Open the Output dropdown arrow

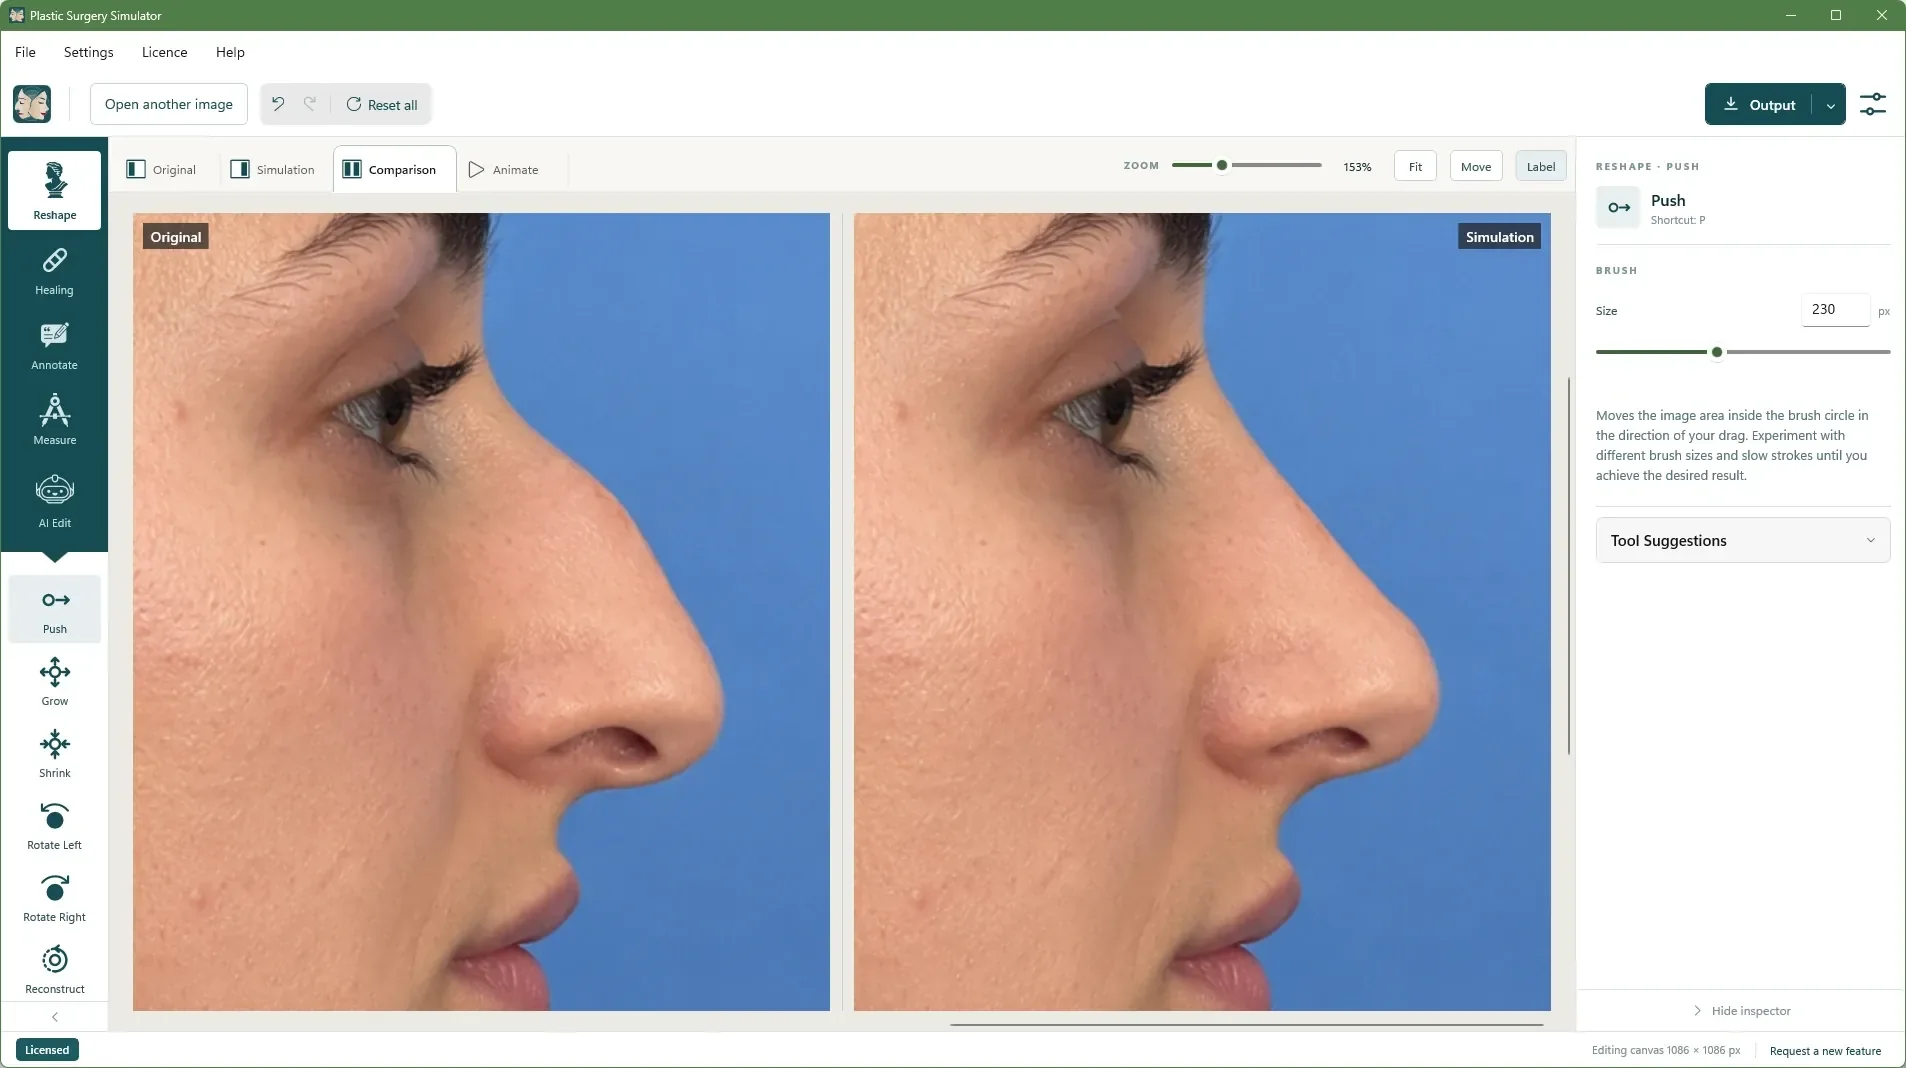(1830, 105)
